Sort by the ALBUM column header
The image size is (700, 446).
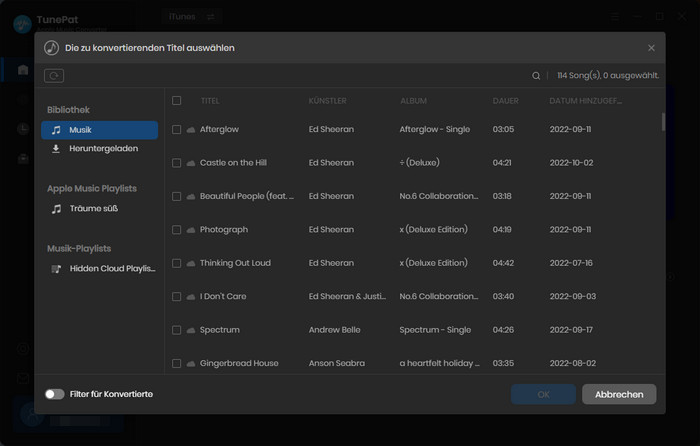coord(413,101)
